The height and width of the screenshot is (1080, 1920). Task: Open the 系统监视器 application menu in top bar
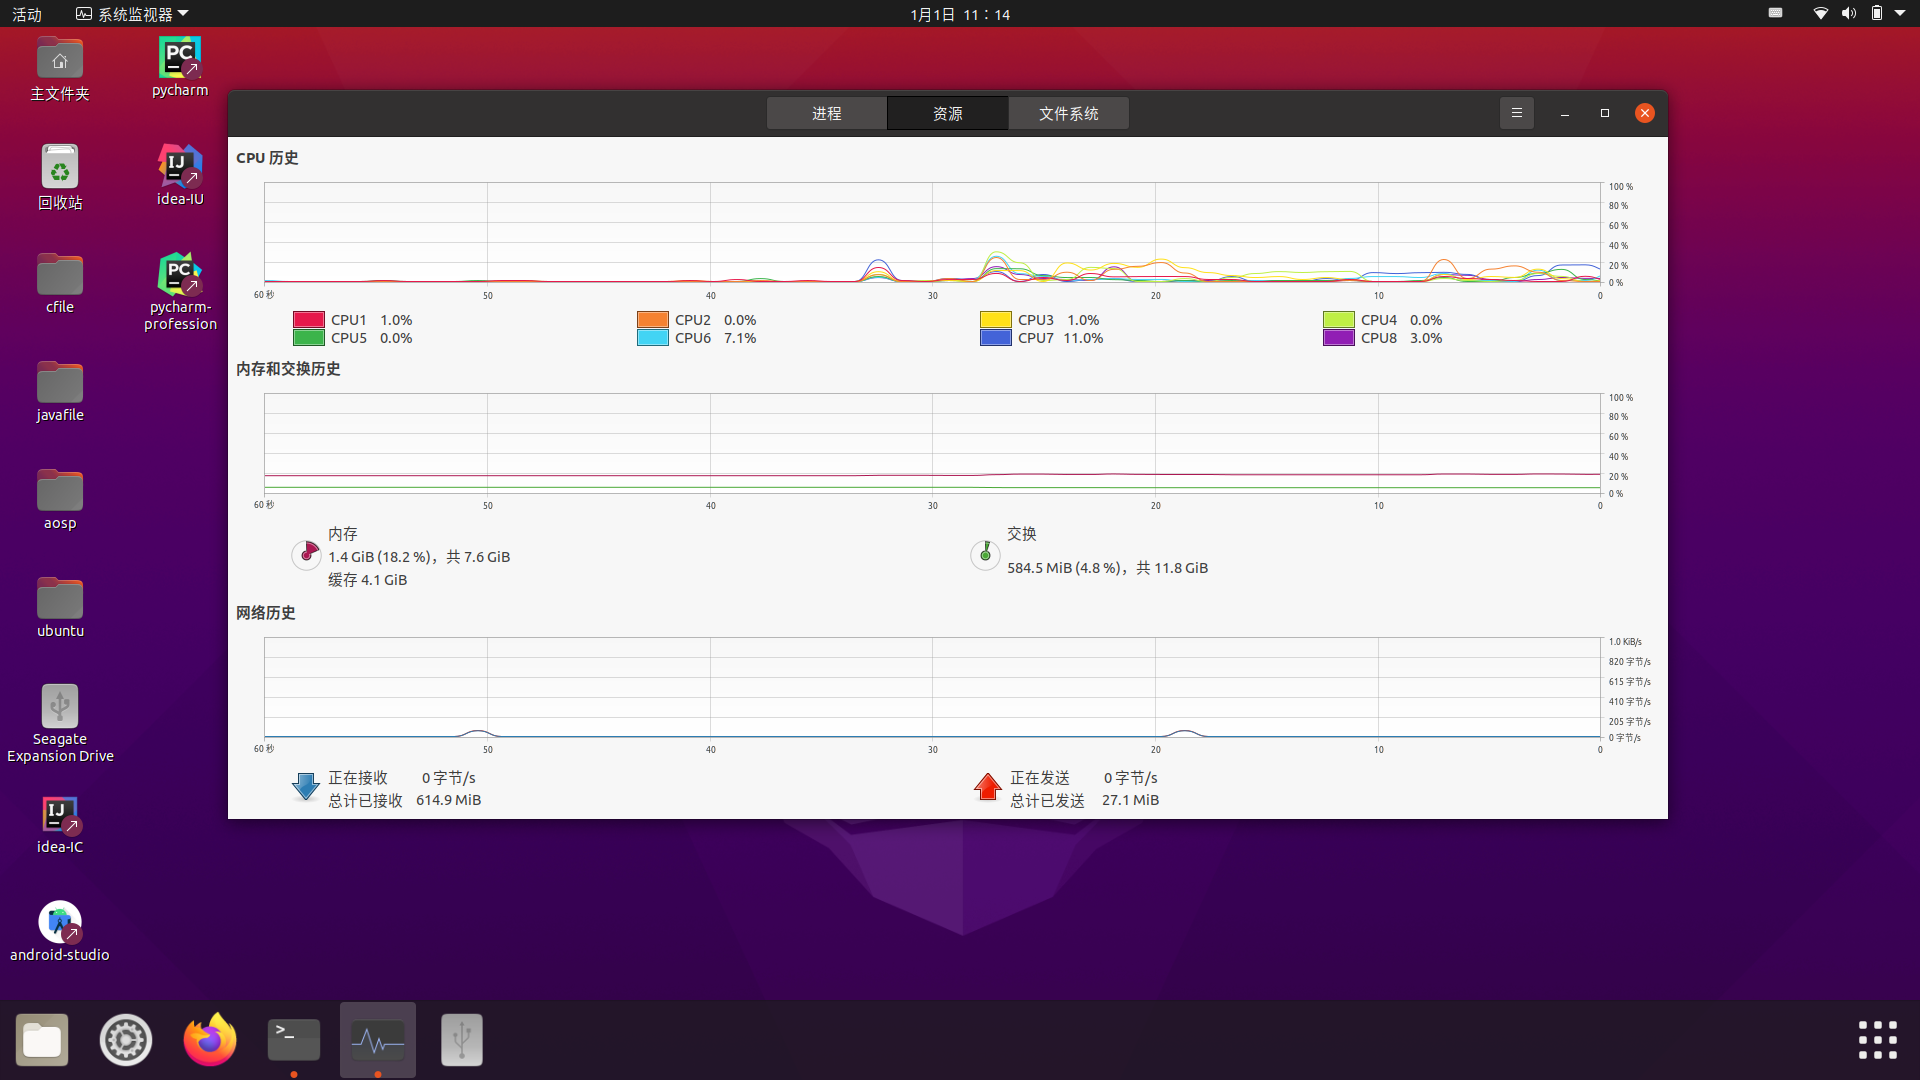(130, 13)
